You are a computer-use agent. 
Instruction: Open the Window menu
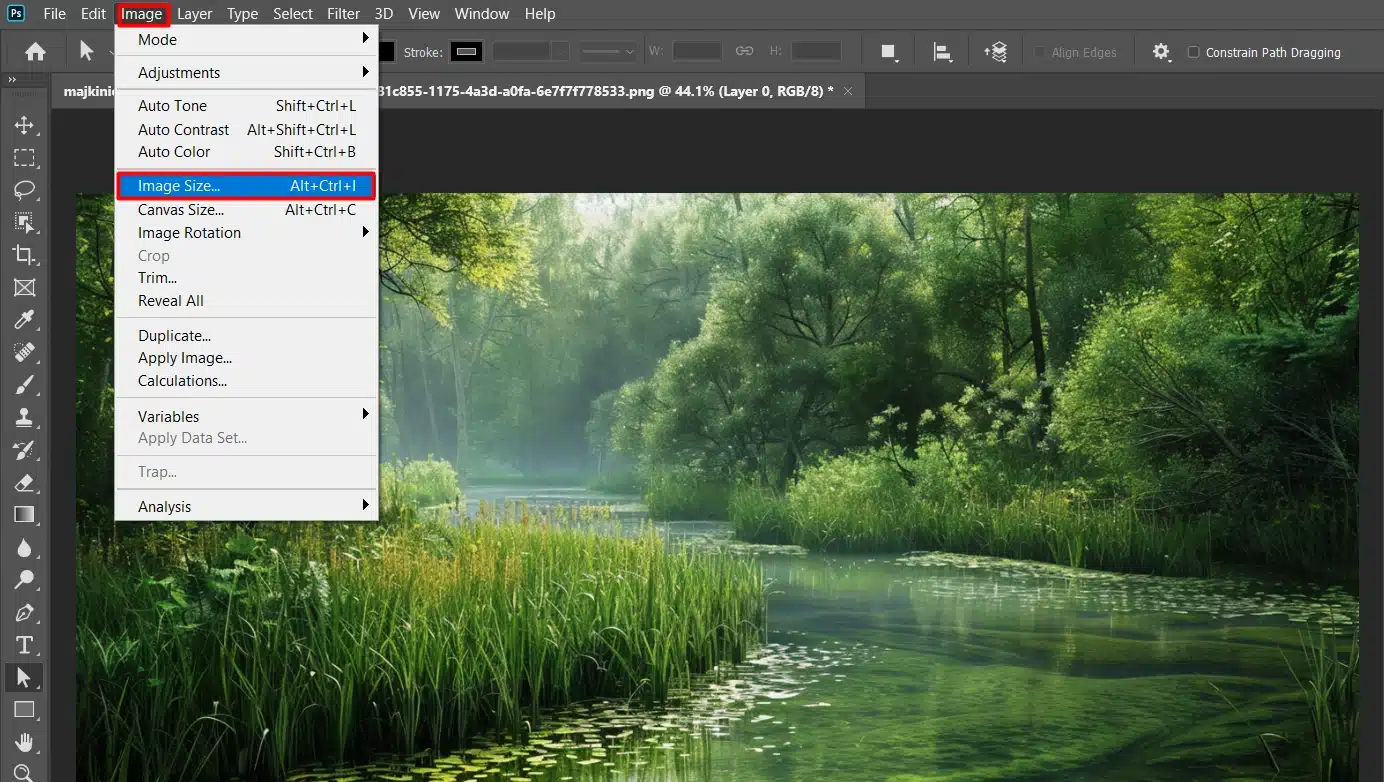482,14
